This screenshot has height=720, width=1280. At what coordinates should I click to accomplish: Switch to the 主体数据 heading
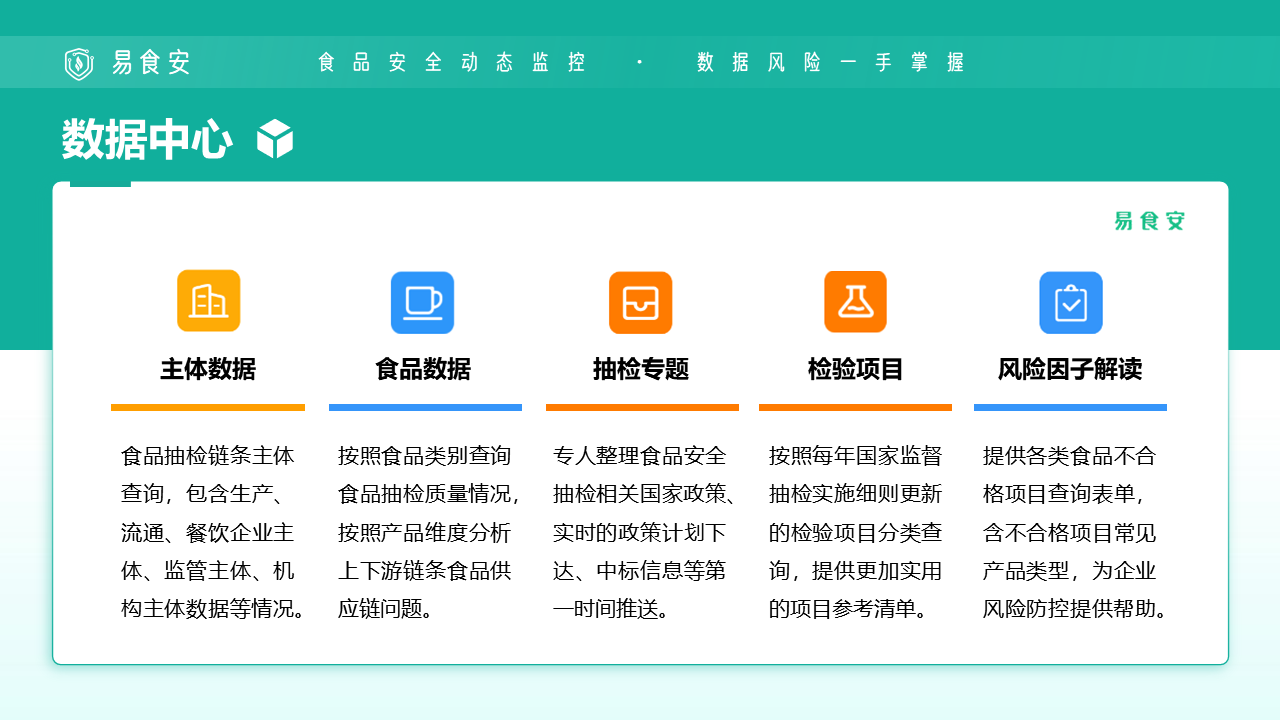(208, 369)
